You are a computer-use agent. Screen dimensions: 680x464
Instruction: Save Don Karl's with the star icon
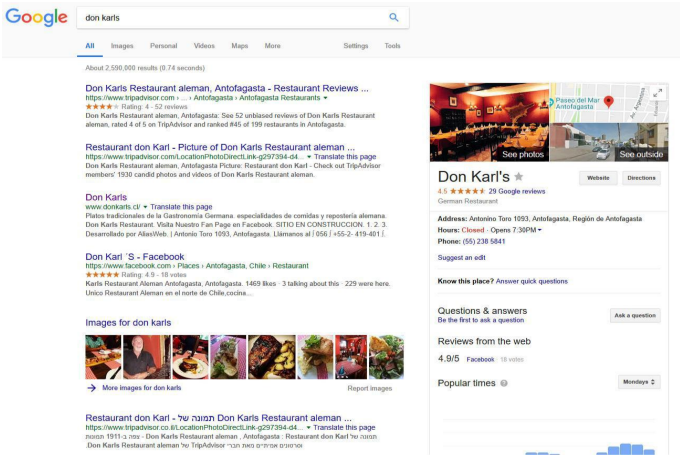(518, 176)
